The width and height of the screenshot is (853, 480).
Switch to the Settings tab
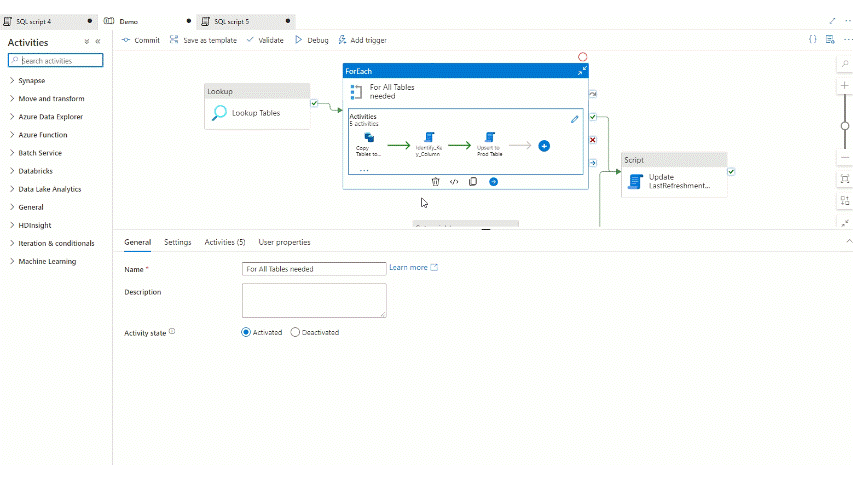[x=178, y=242]
